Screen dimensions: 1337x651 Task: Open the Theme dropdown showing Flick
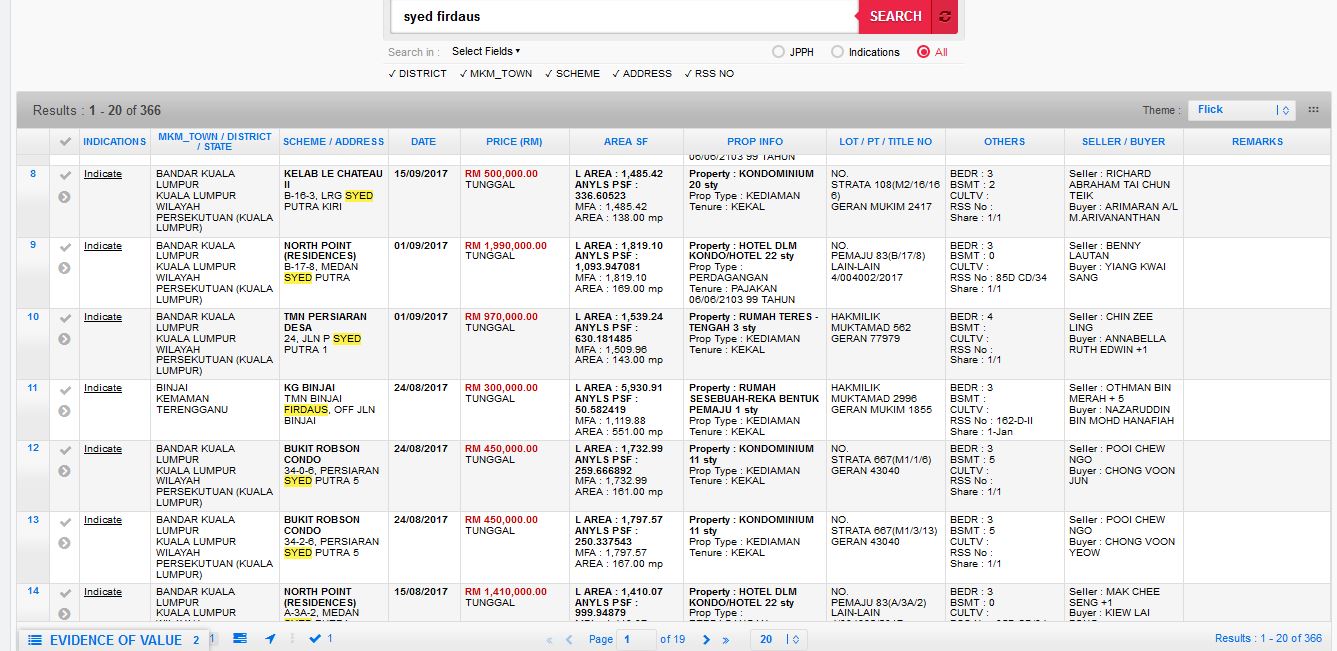coord(1241,110)
